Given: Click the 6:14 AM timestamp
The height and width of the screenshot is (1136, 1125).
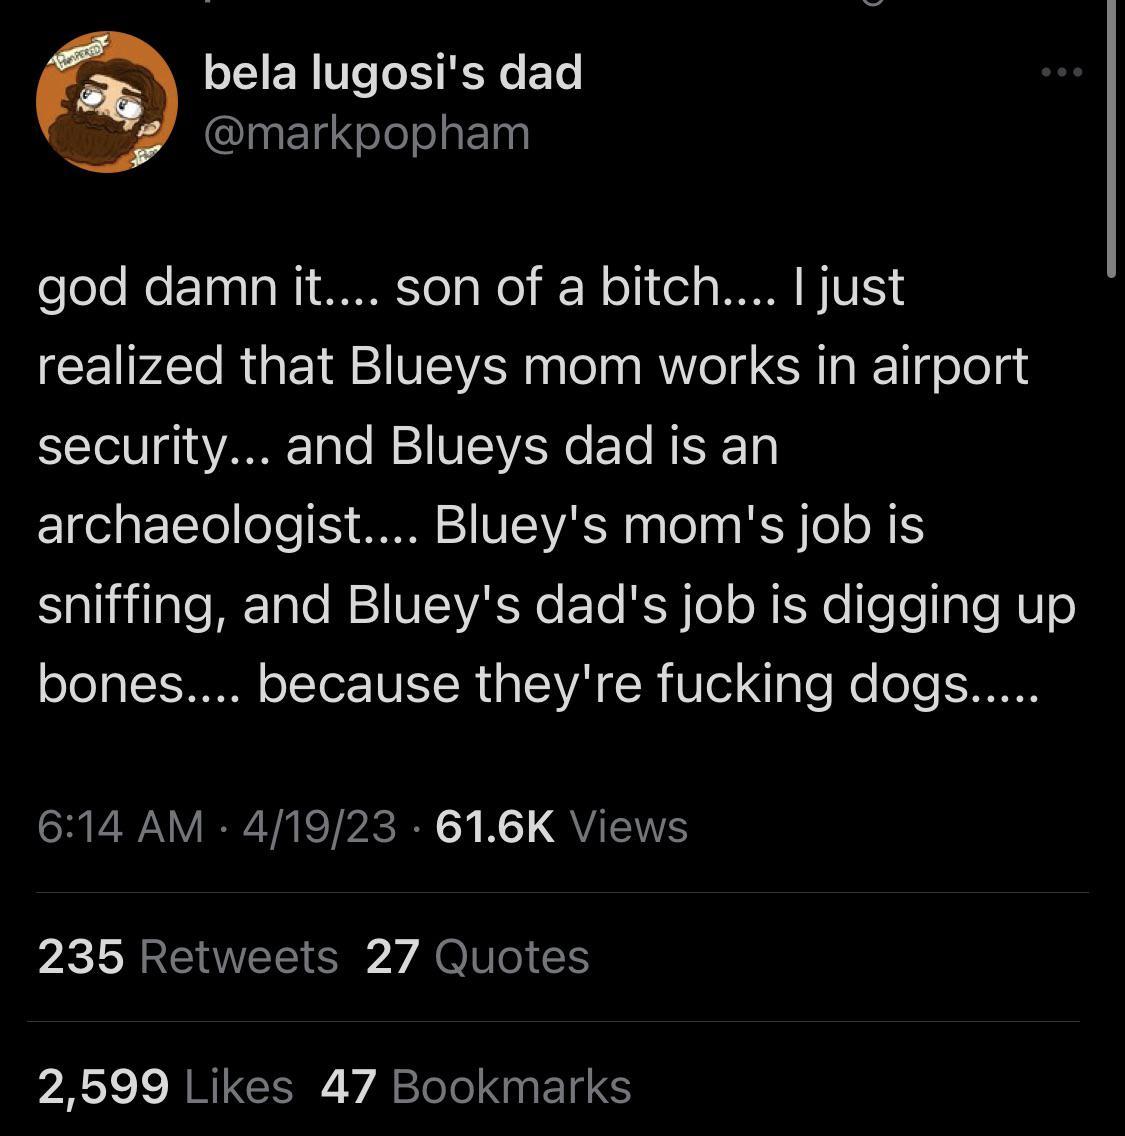Looking at the screenshot, I should [120, 827].
